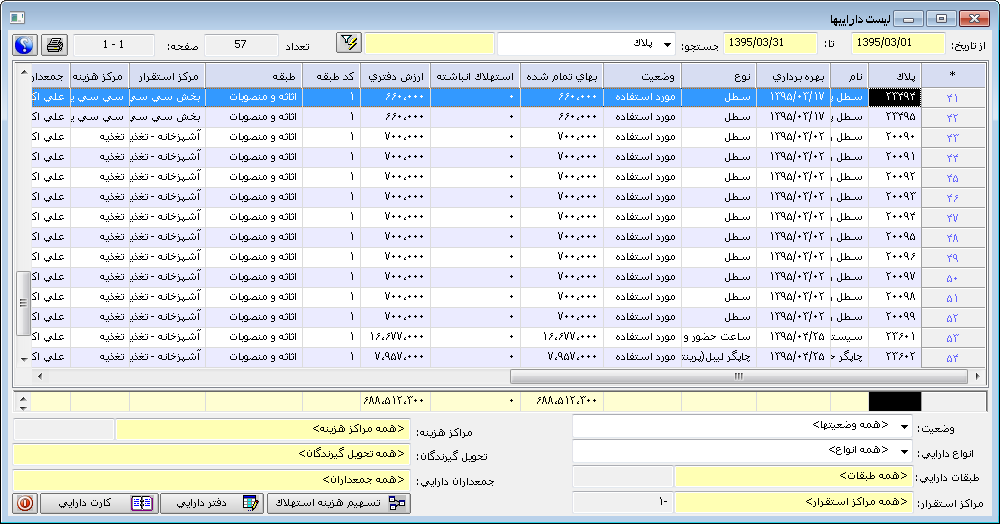Select the همه طبقات field
The height and width of the screenshot is (524, 1000).
coord(793,476)
